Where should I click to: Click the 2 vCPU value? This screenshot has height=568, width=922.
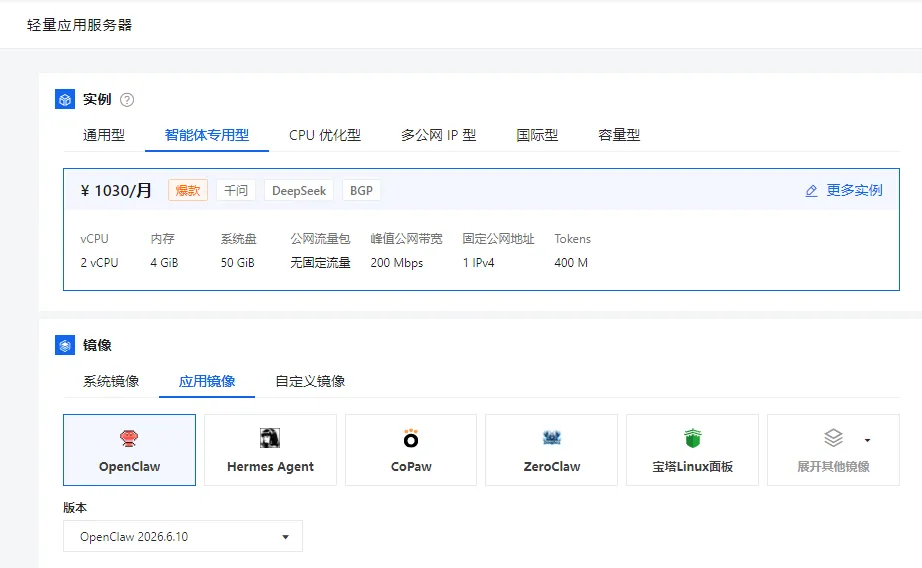(99, 263)
